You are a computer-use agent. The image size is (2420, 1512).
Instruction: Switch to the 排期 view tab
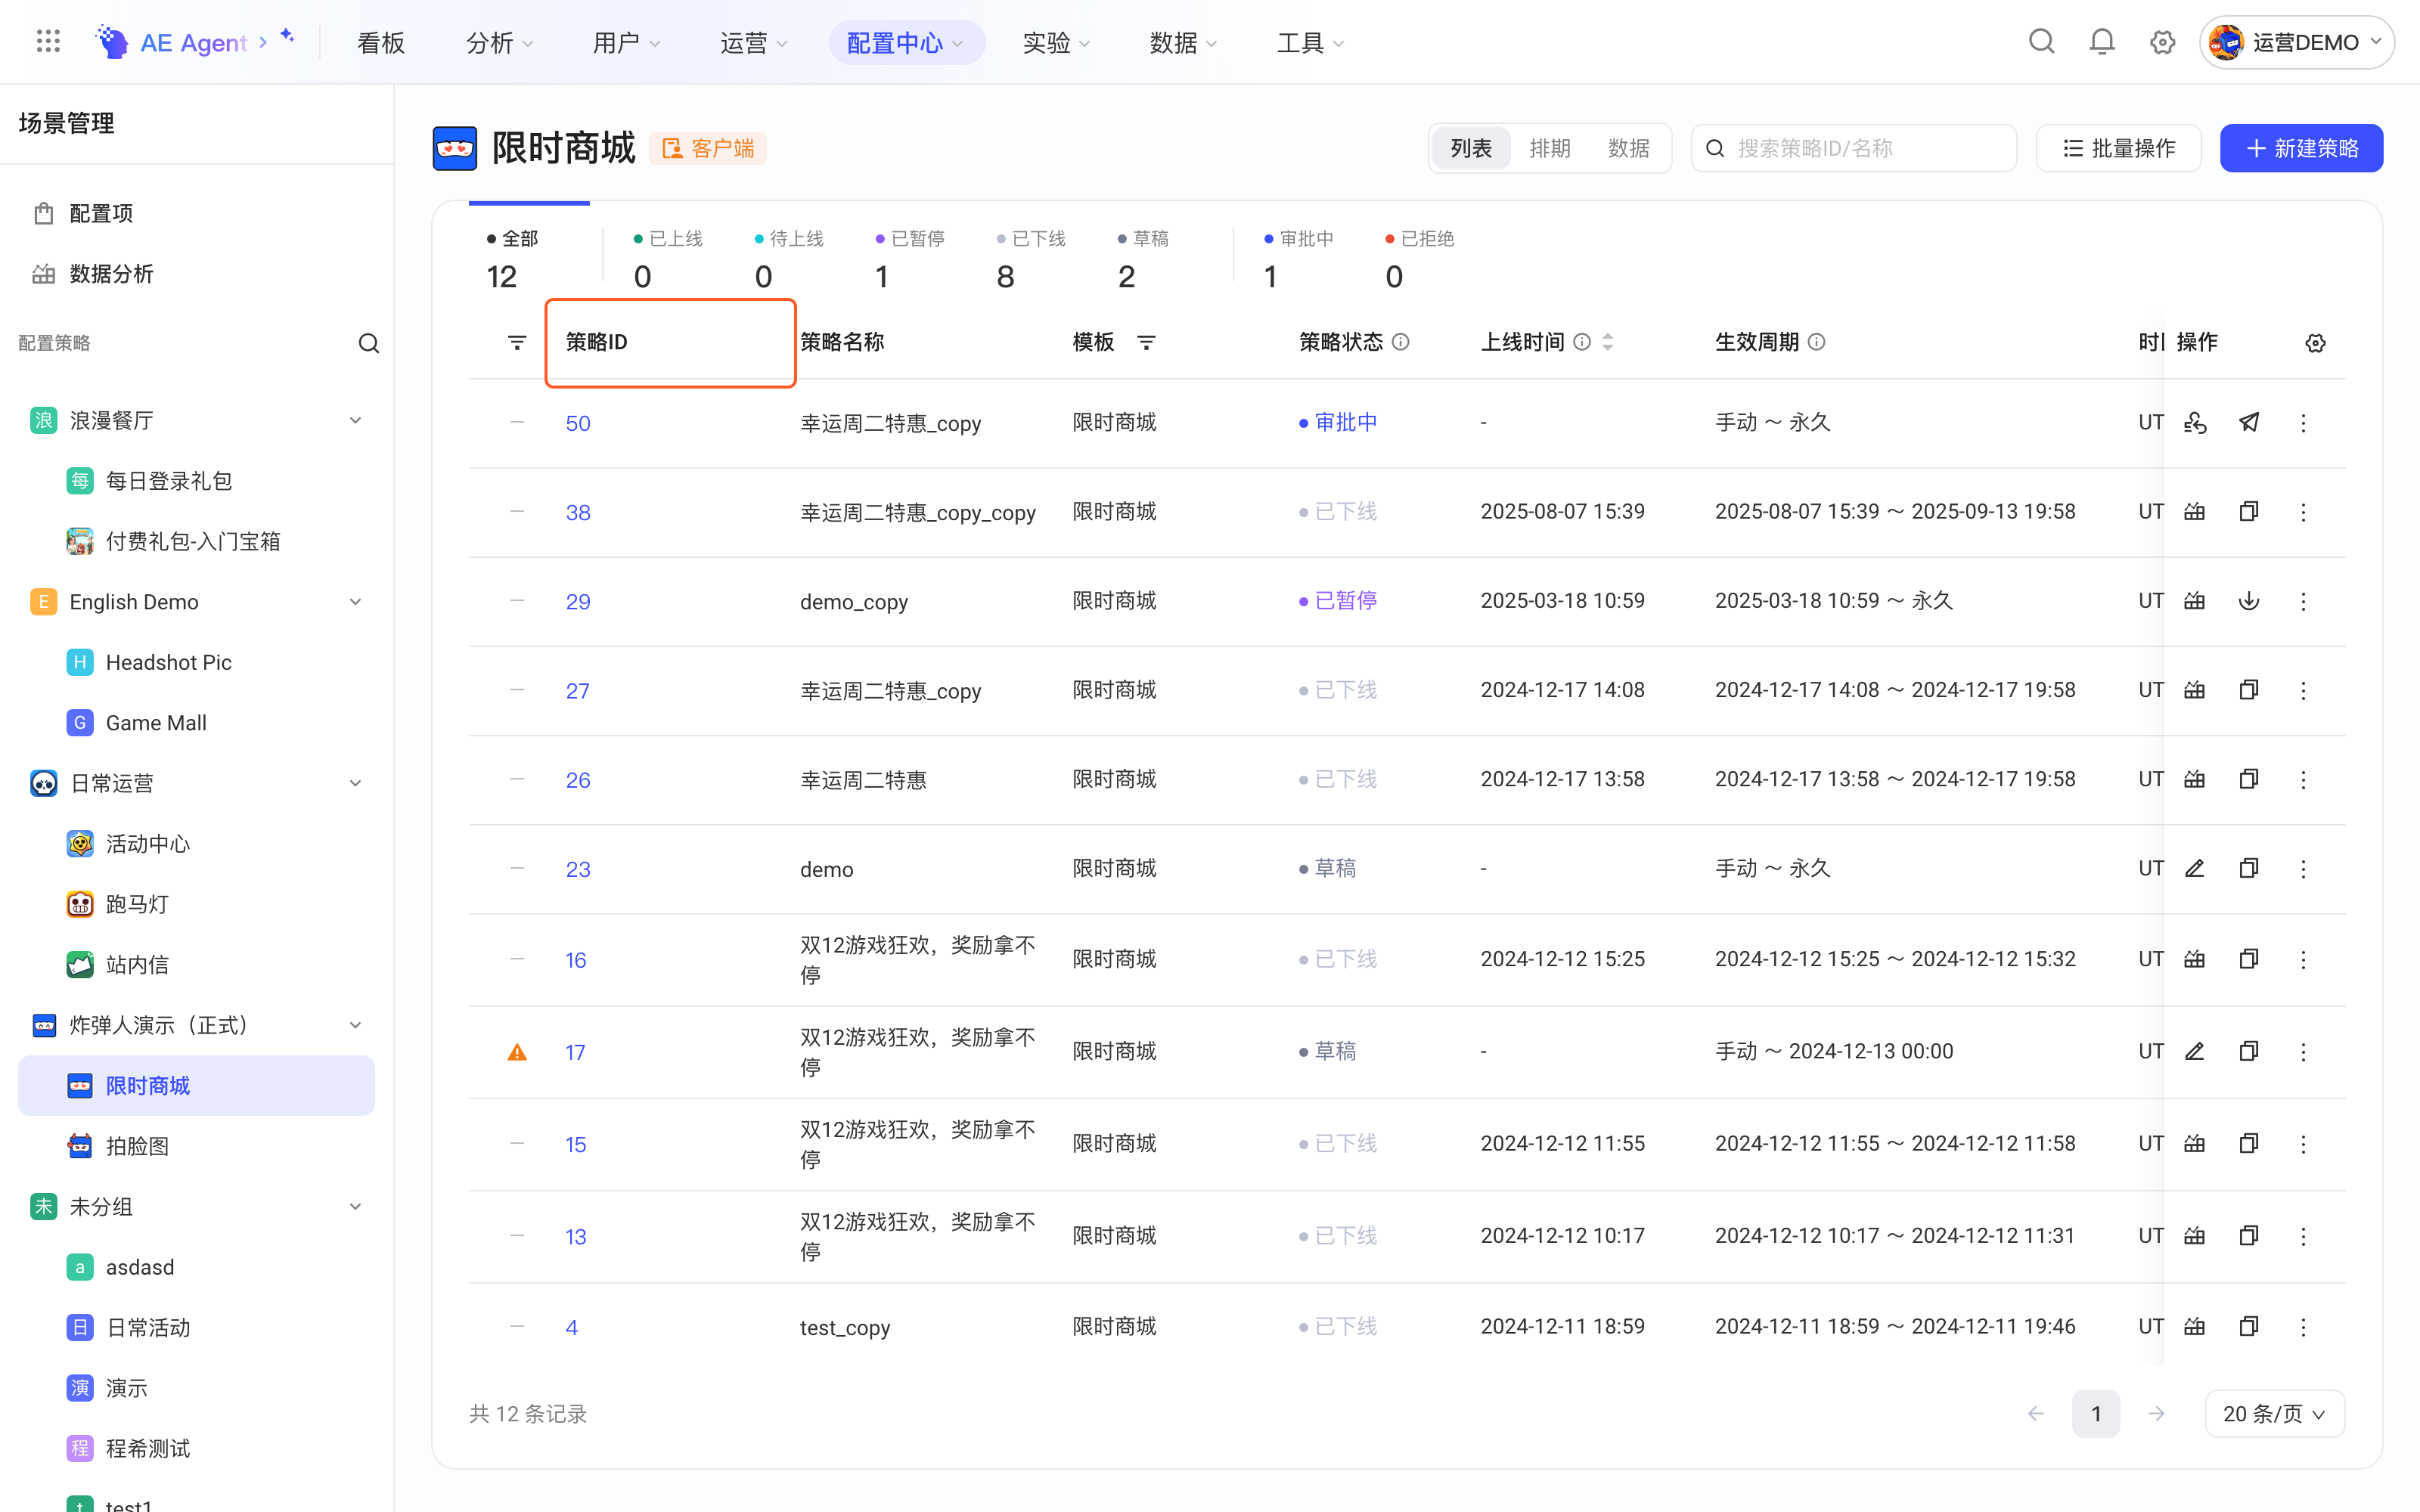click(x=1550, y=148)
